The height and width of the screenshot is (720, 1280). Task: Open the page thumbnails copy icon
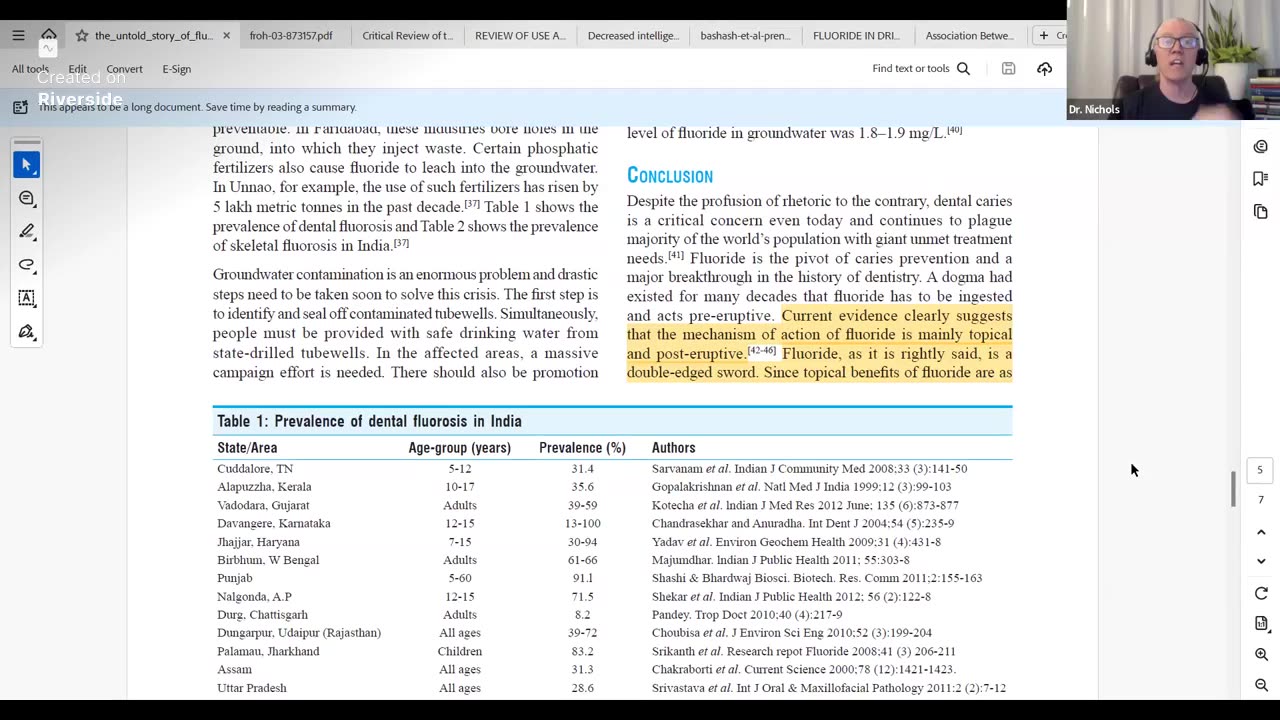pyautogui.click(x=1260, y=211)
